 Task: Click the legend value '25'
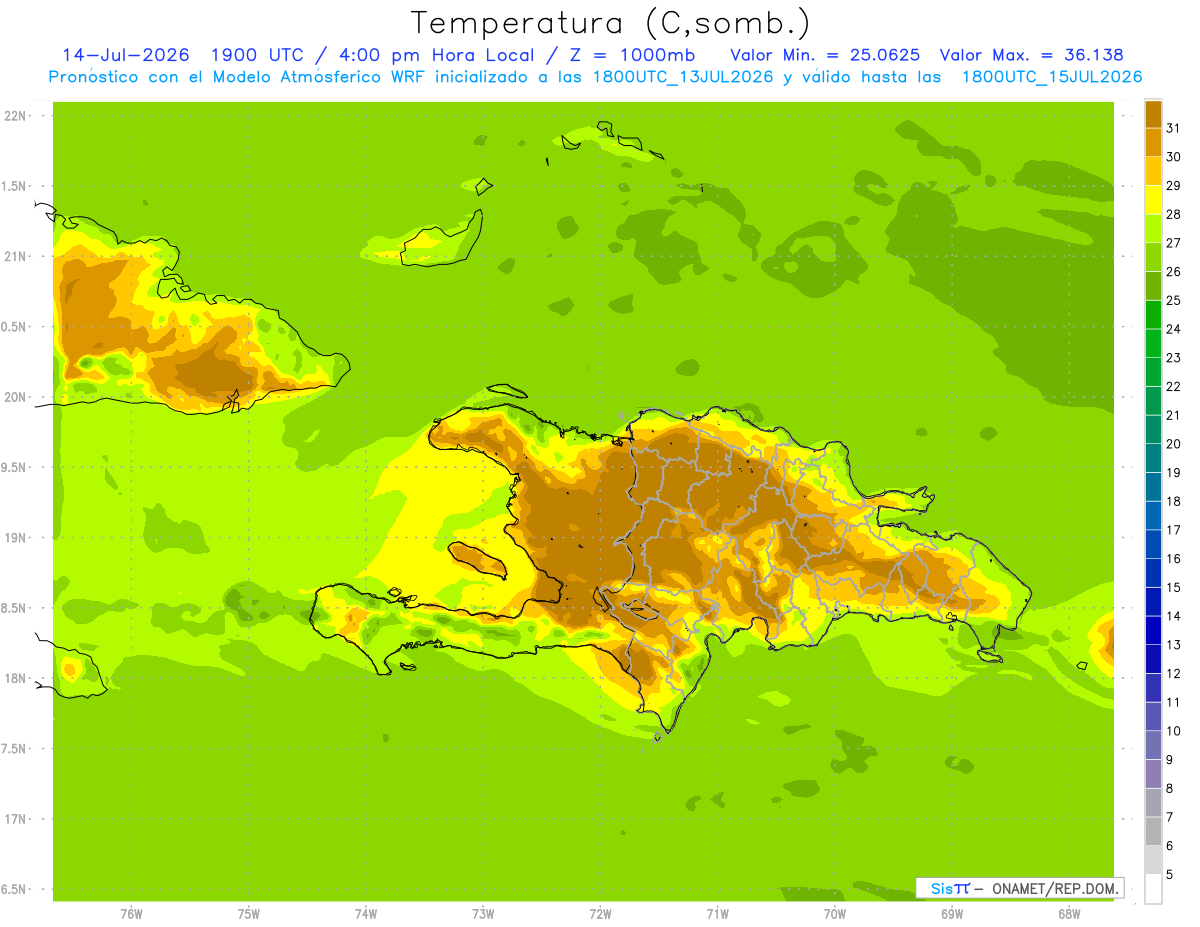click(x=1173, y=300)
